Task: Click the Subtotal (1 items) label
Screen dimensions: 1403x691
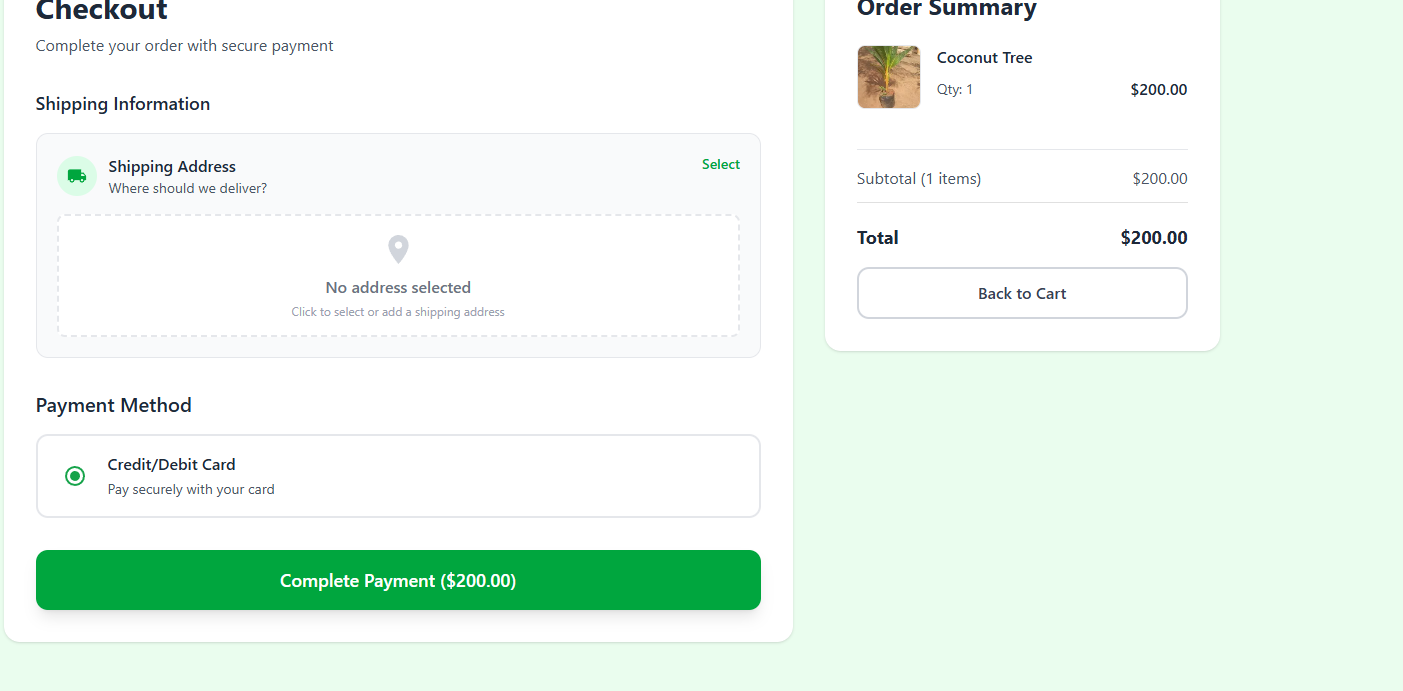Action: click(x=919, y=179)
